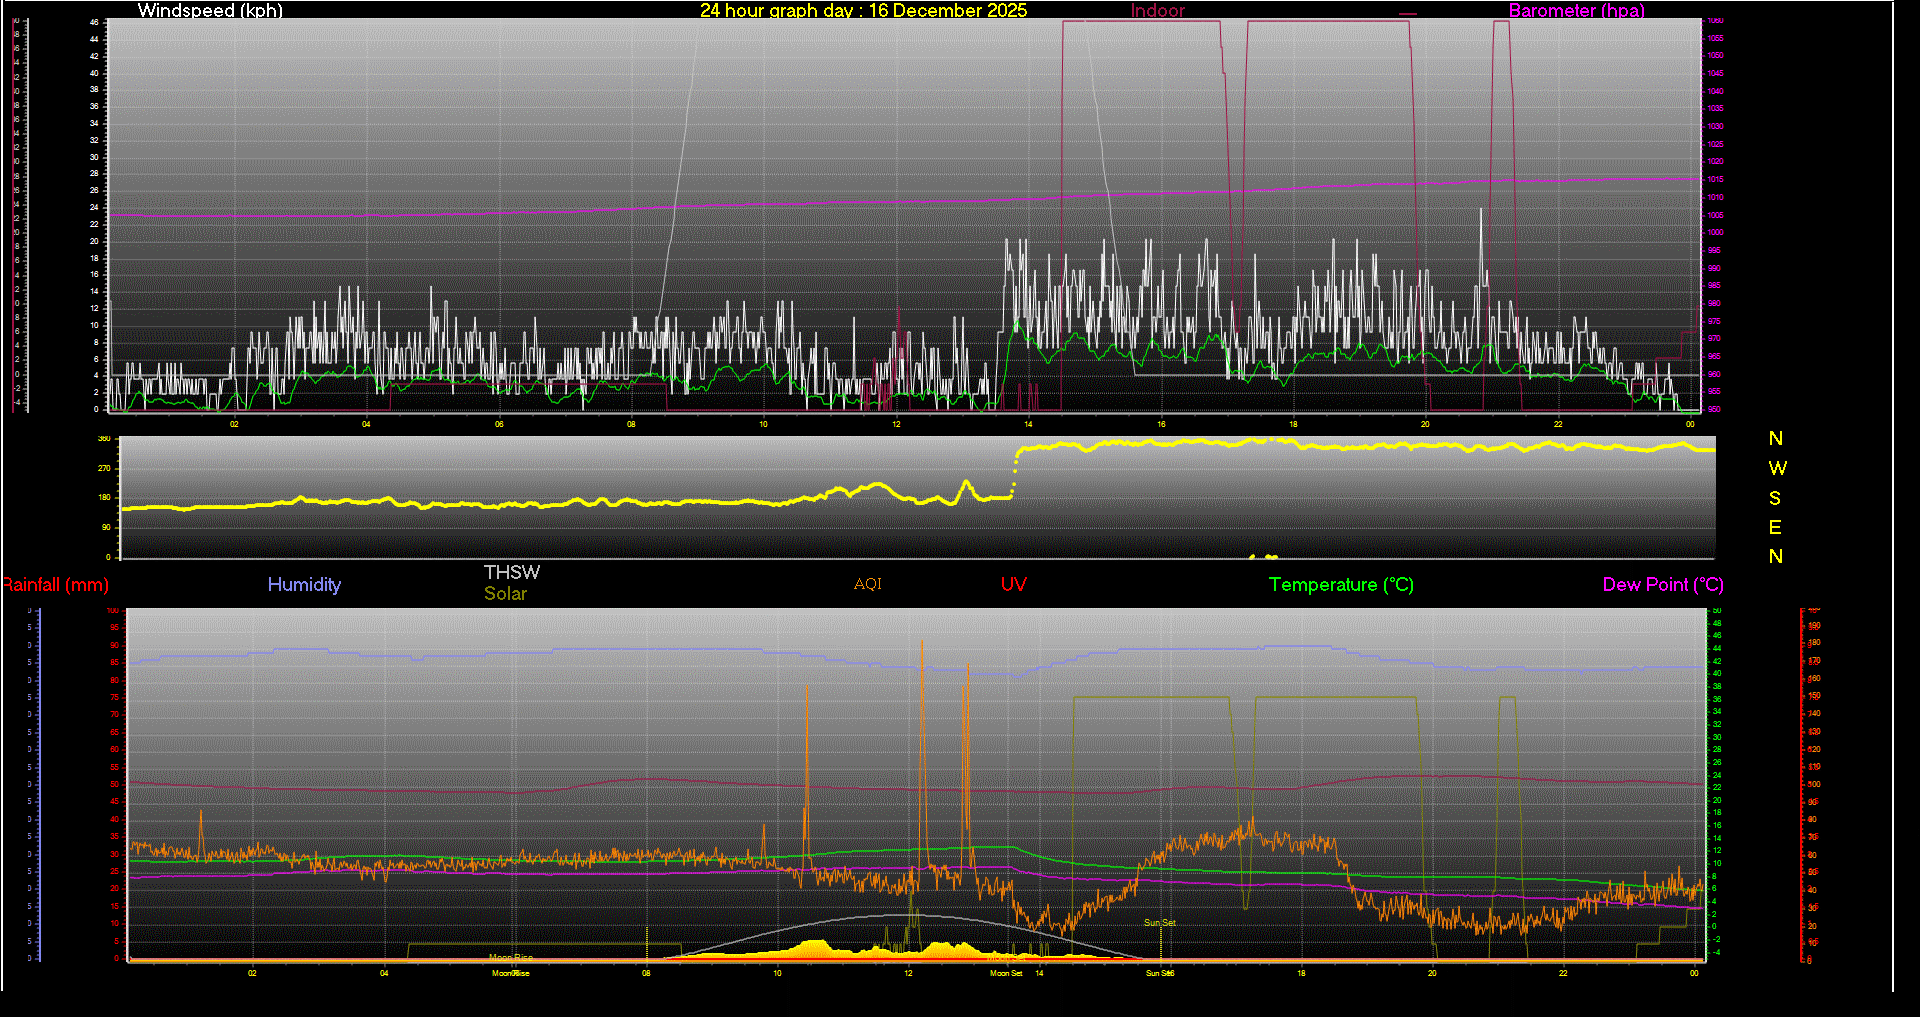Select the Barometer (hpa) legend label
The width and height of the screenshot is (1920, 1017).
point(1576,11)
